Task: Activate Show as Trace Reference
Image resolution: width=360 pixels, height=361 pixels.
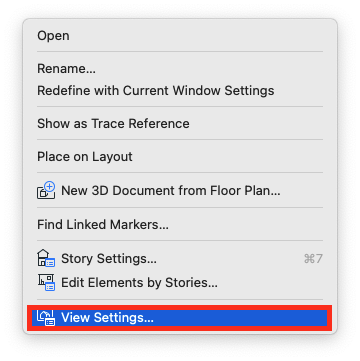Action: (113, 124)
